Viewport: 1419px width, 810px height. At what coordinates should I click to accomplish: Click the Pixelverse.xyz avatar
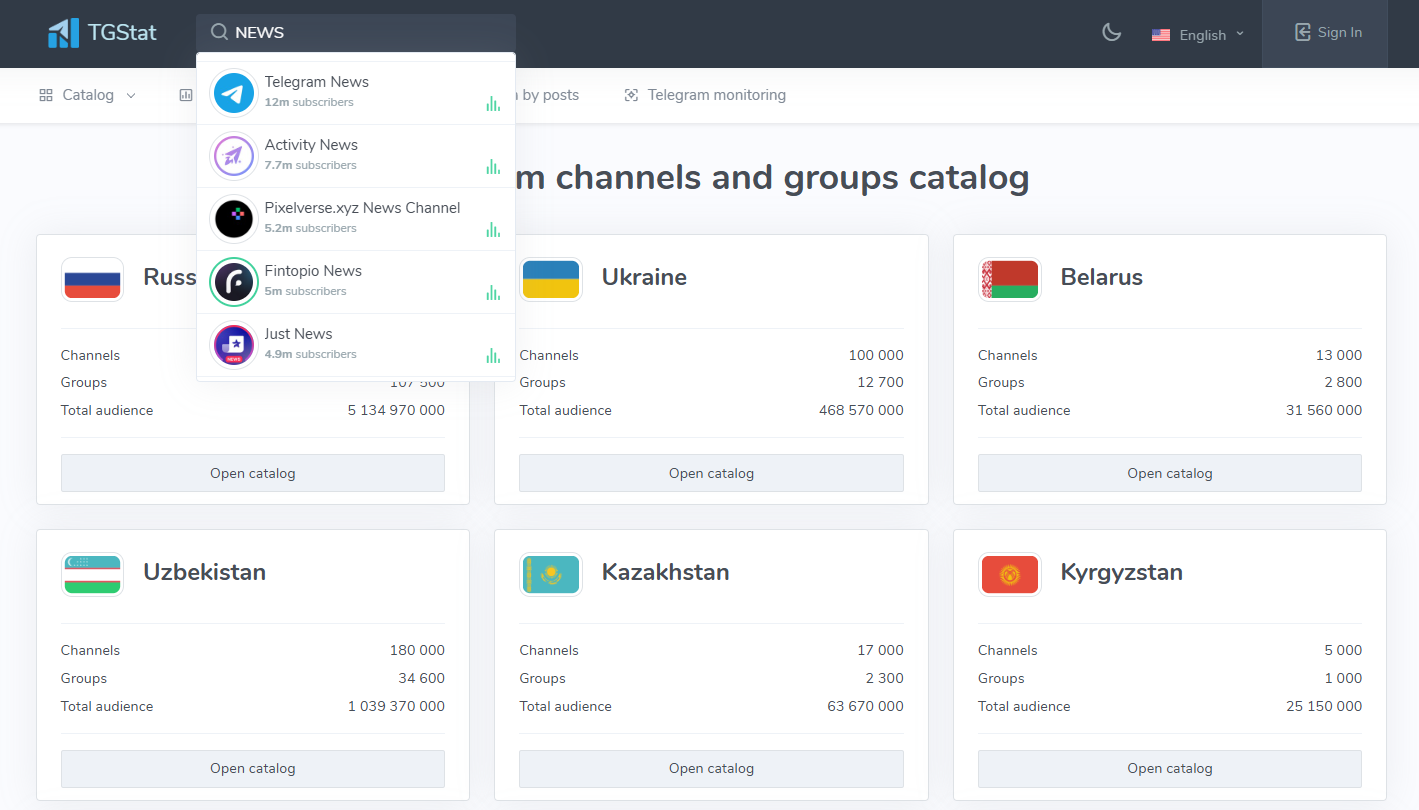[234, 219]
